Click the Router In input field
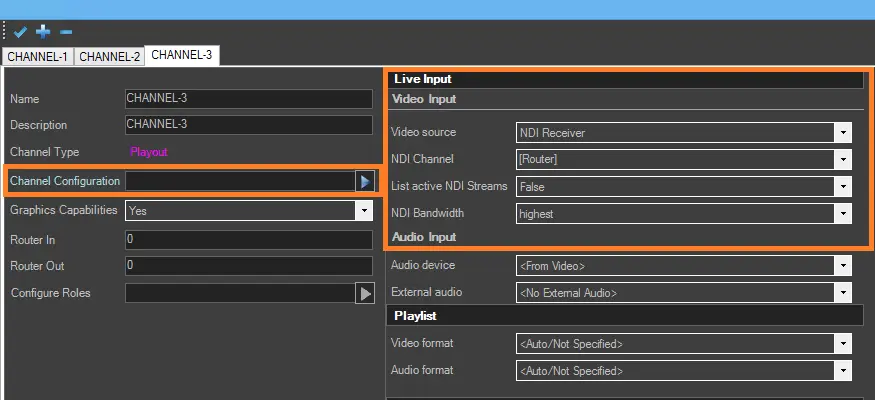The height and width of the screenshot is (400, 875). 248,240
